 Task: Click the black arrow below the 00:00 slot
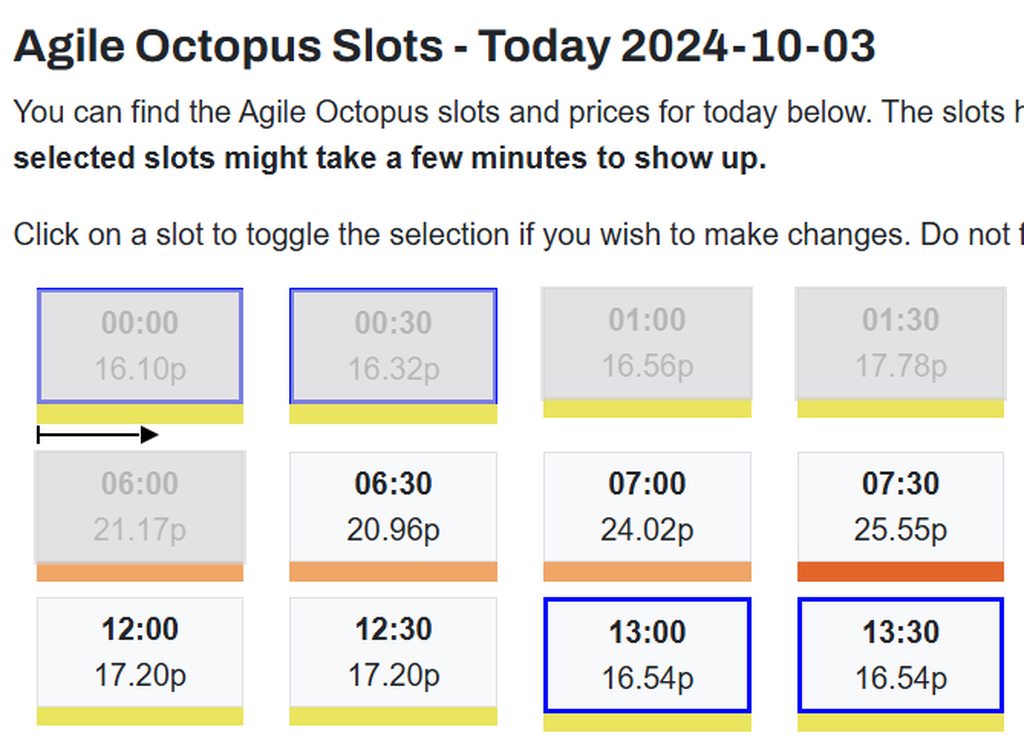tap(97, 435)
